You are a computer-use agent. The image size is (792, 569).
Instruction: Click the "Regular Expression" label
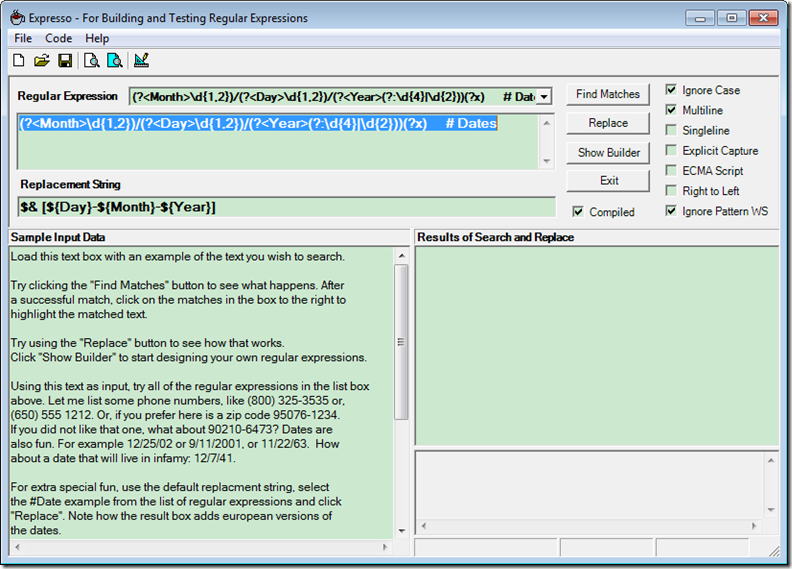[67, 96]
